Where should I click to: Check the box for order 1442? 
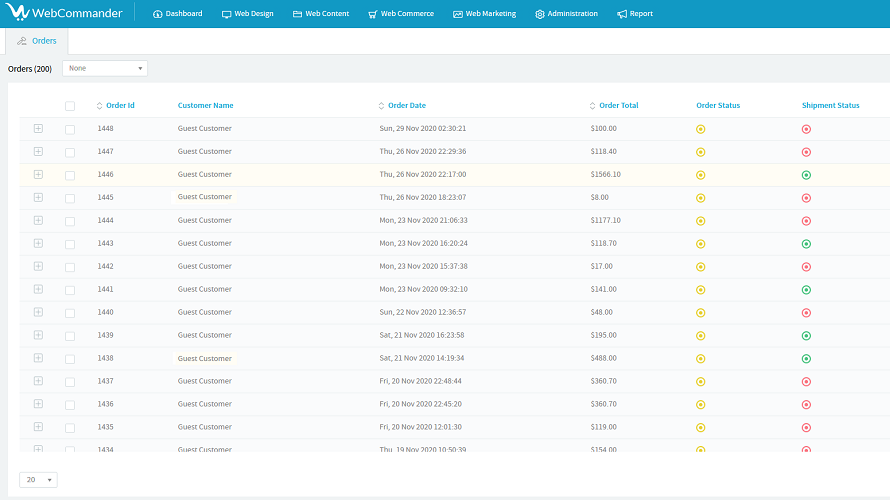pyautogui.click(x=70, y=267)
